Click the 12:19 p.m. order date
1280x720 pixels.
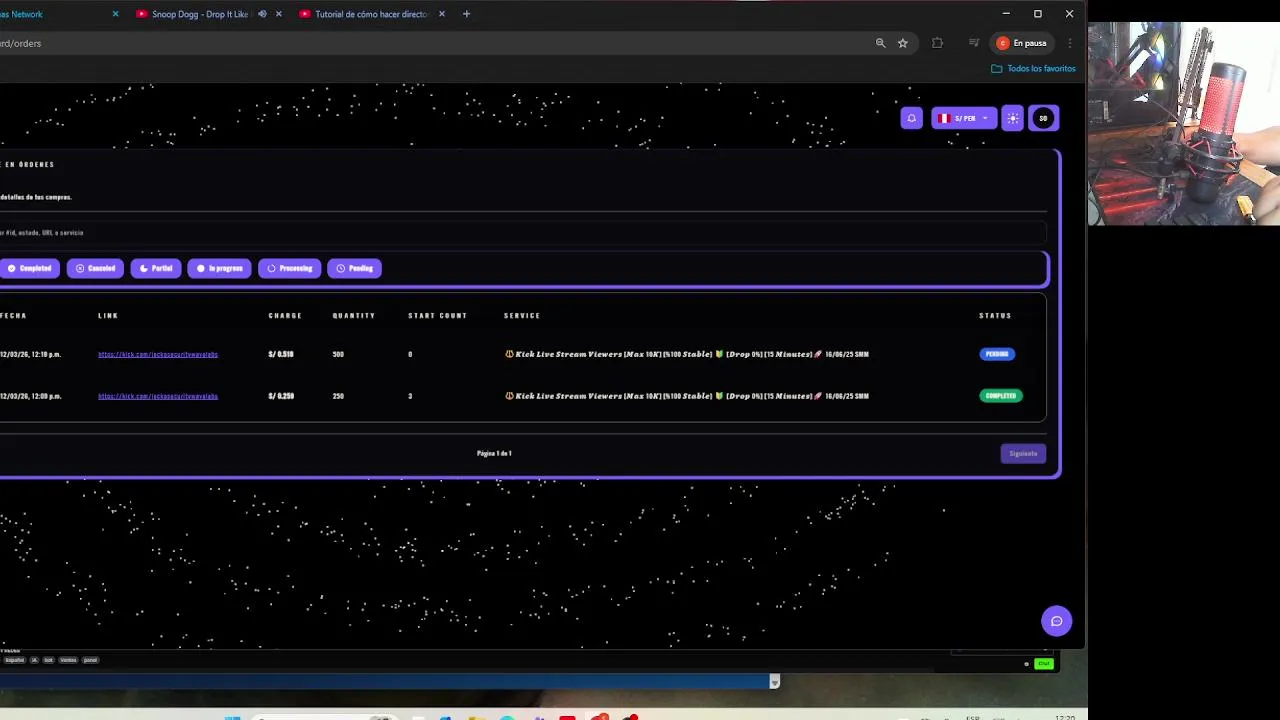(x=30, y=354)
